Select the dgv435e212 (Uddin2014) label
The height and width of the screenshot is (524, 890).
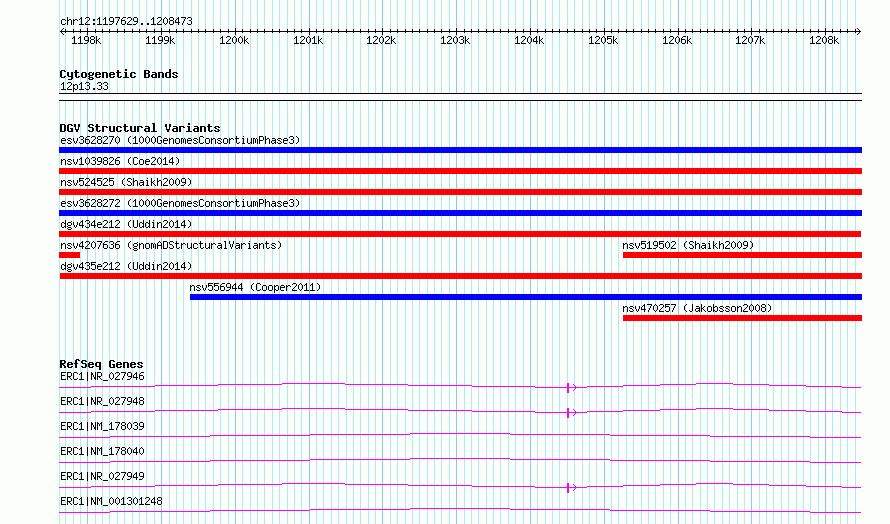pyautogui.click(x=126, y=266)
